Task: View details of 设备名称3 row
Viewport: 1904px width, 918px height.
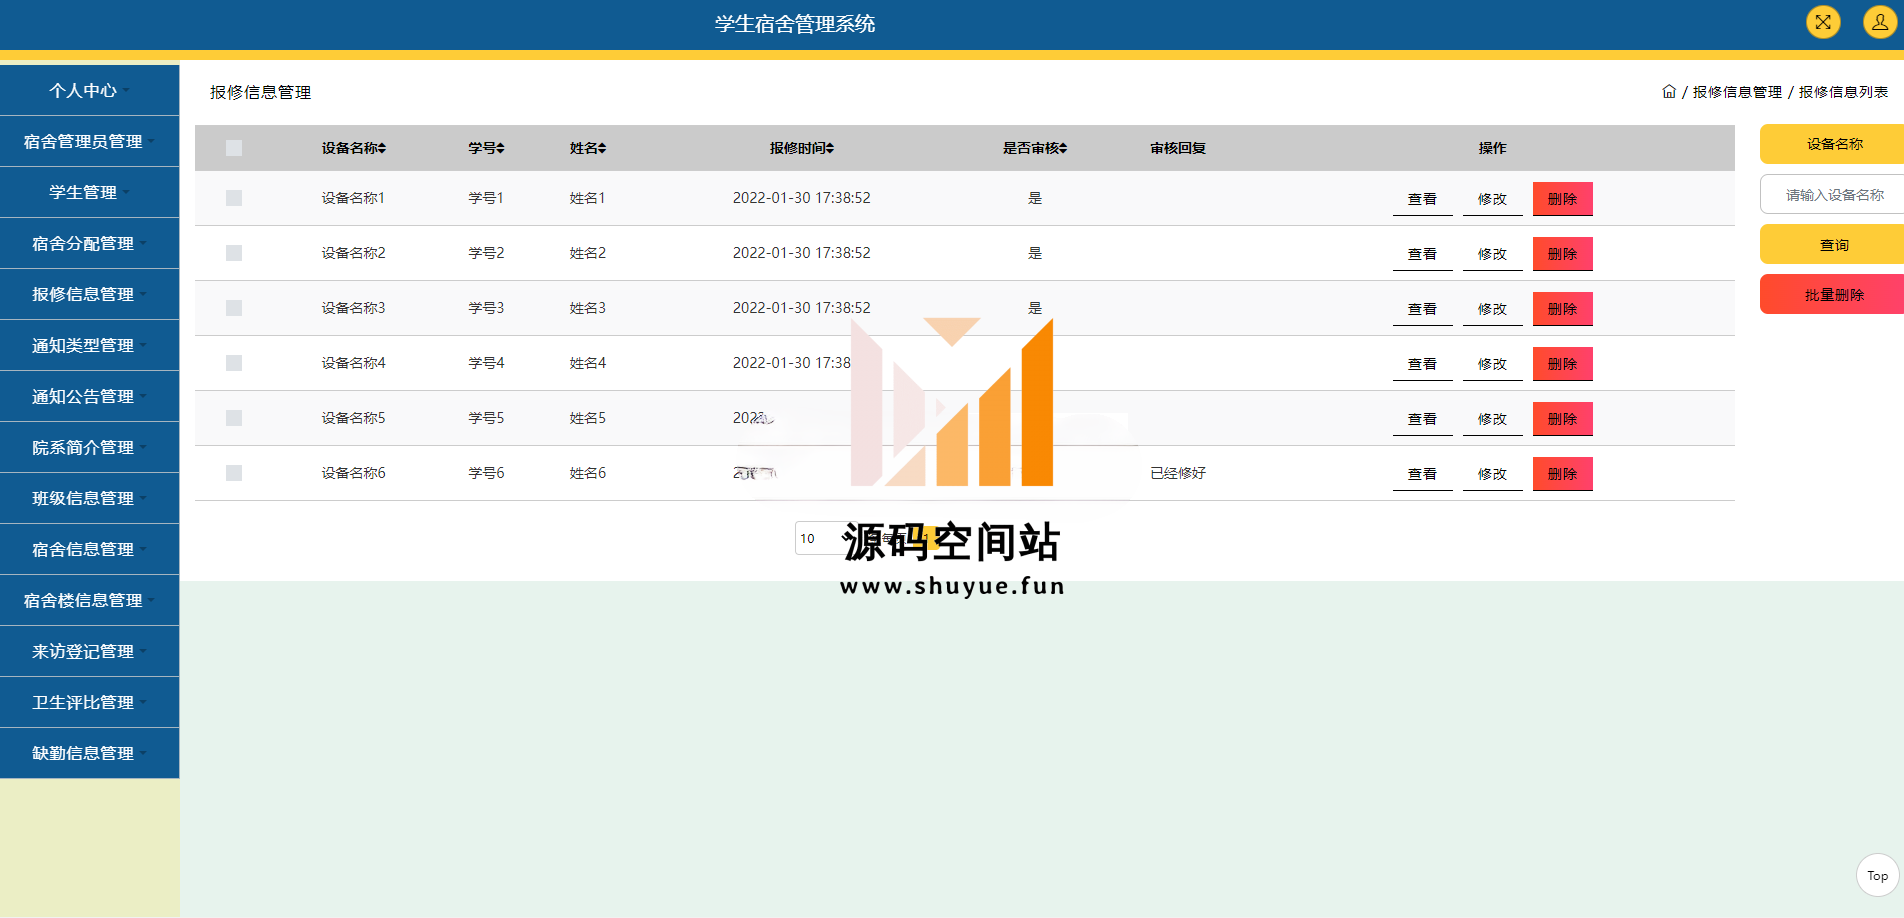Action: [1422, 309]
